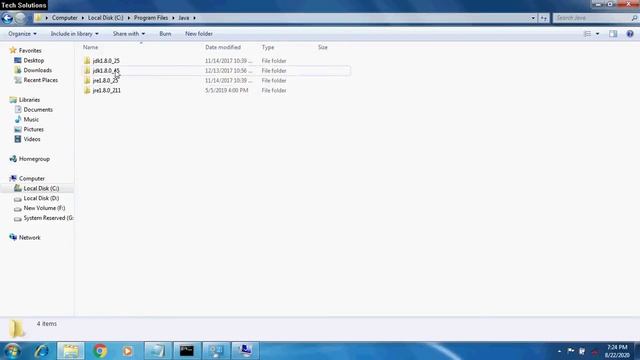The image size is (640, 360).
Task: Toggle the preview pane icon
Action: coord(613,34)
